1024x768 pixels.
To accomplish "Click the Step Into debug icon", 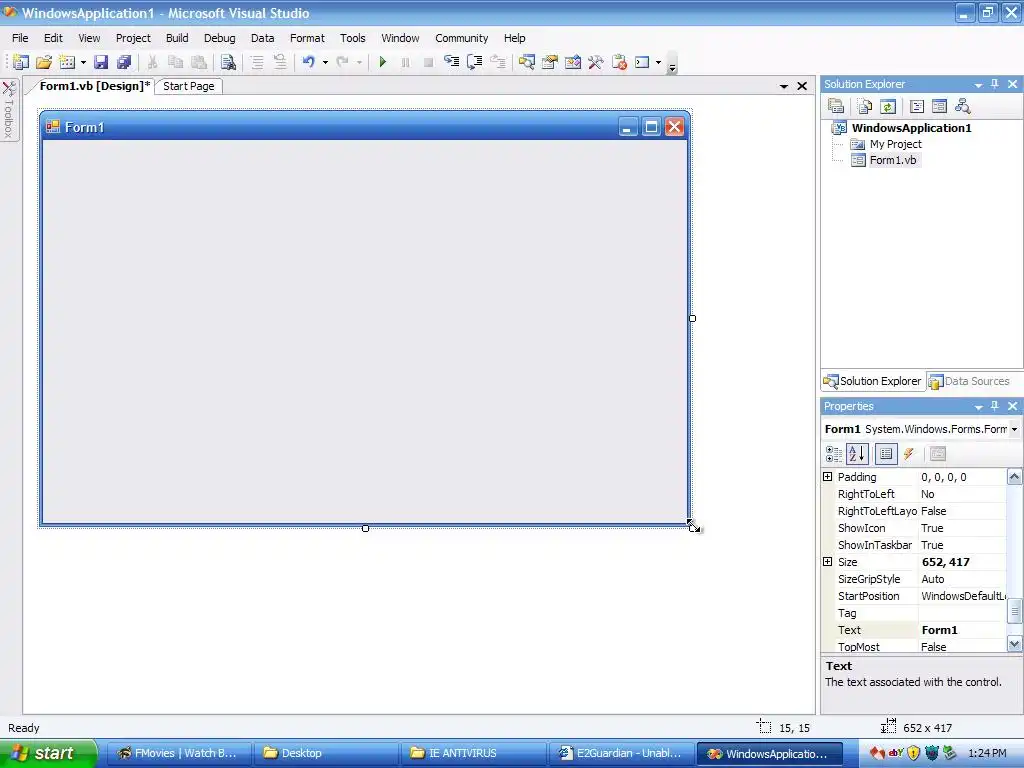I will click(451, 62).
